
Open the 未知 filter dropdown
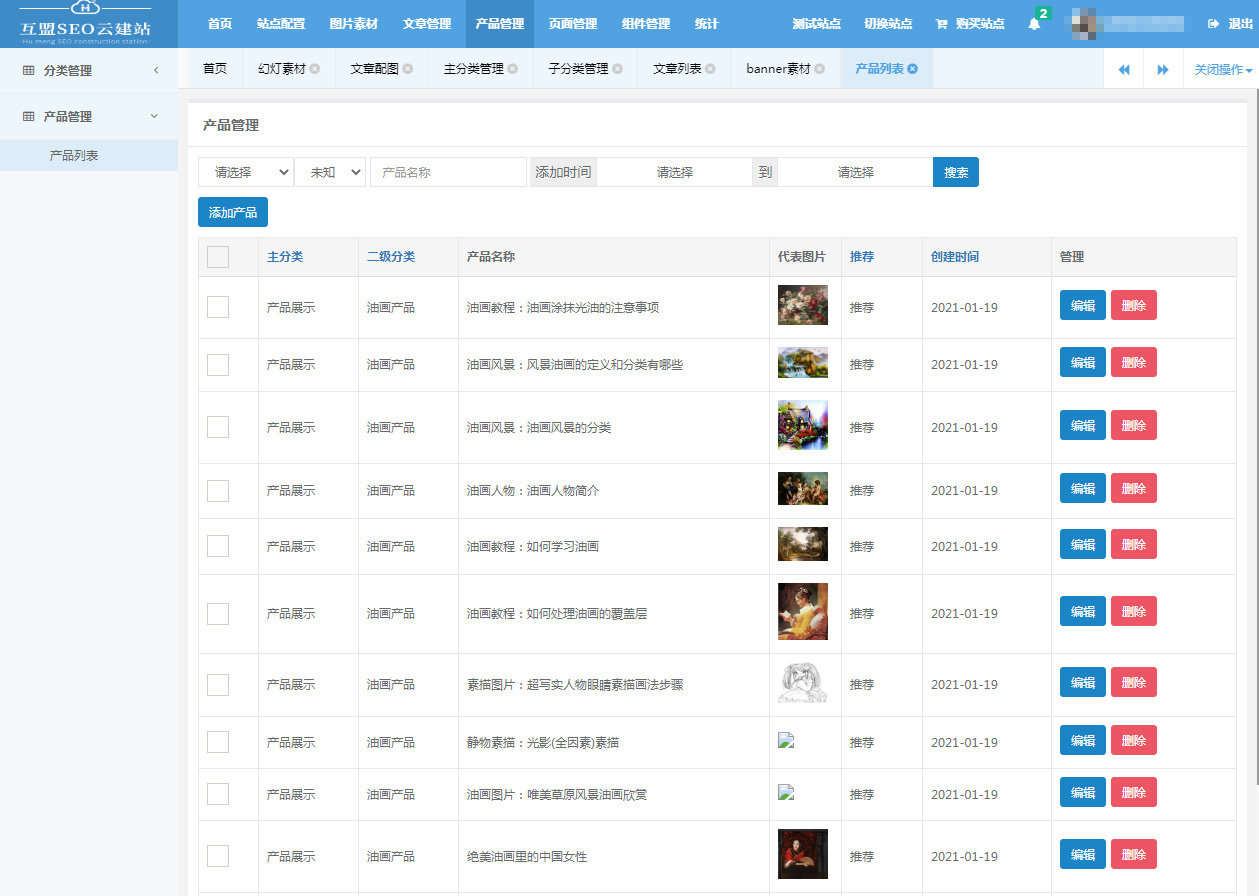click(331, 172)
